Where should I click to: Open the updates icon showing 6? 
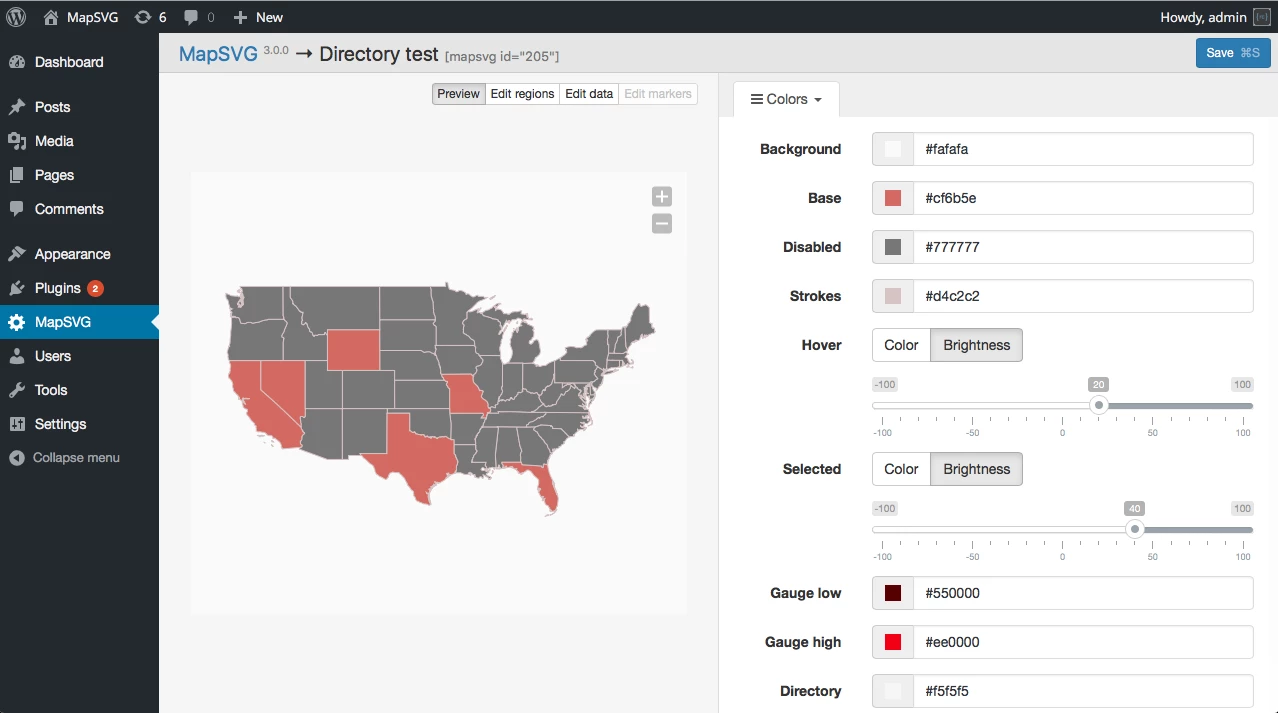[x=150, y=17]
